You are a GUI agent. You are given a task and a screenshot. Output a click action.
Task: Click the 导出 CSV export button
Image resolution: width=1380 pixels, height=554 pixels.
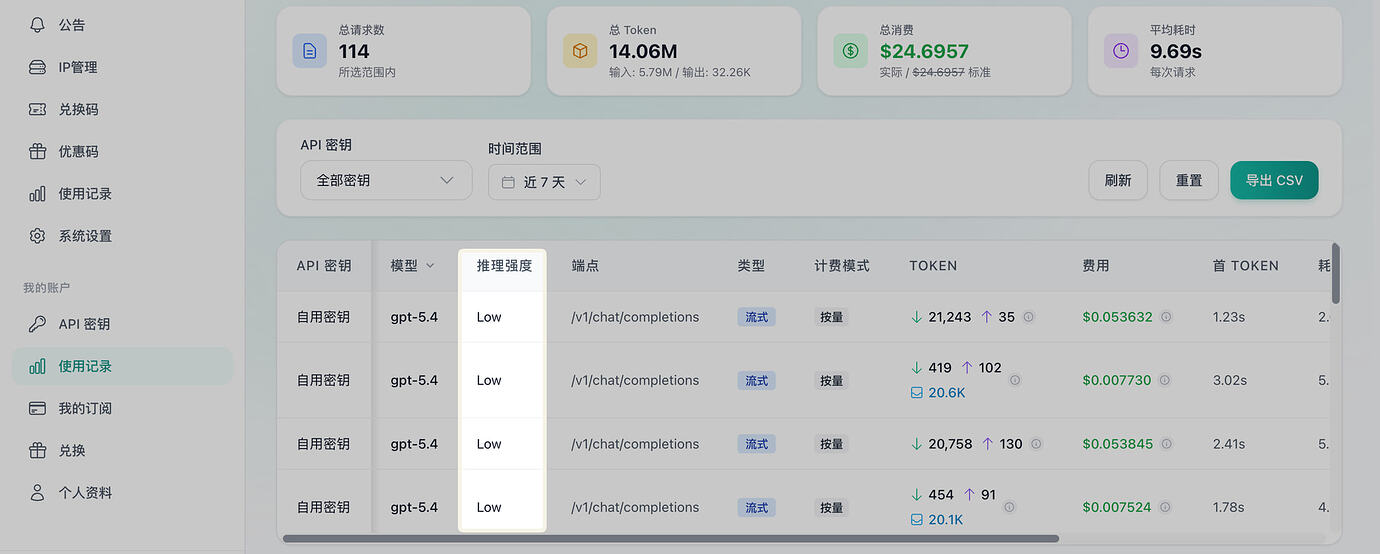[1274, 180]
